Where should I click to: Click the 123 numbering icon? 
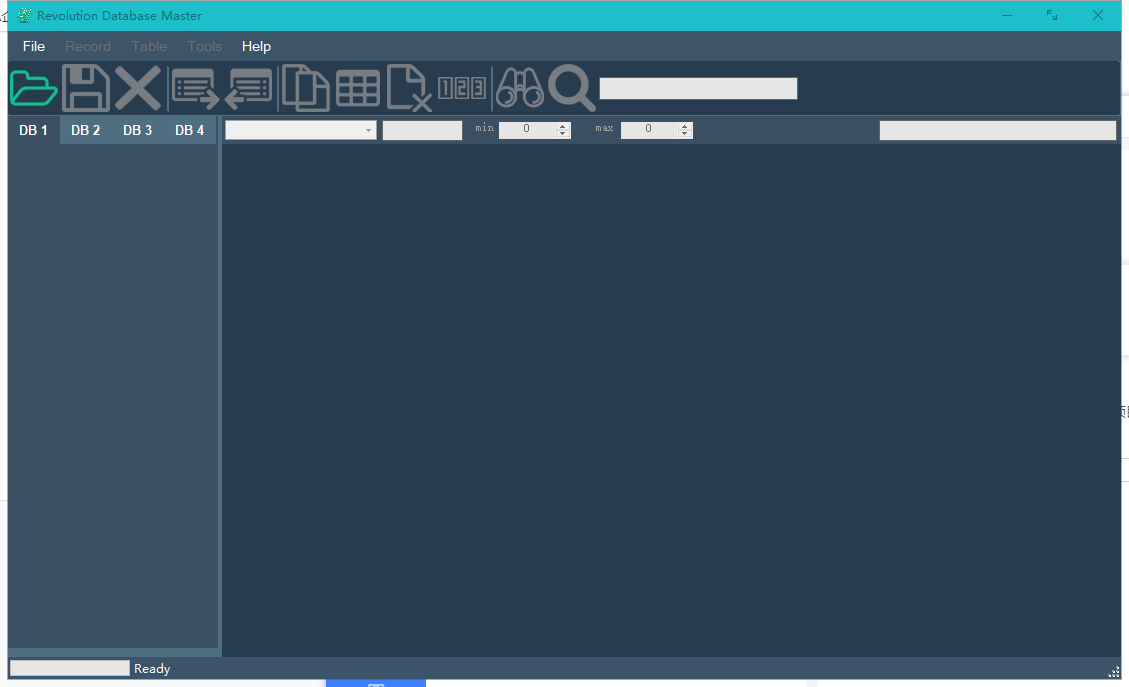pos(462,88)
